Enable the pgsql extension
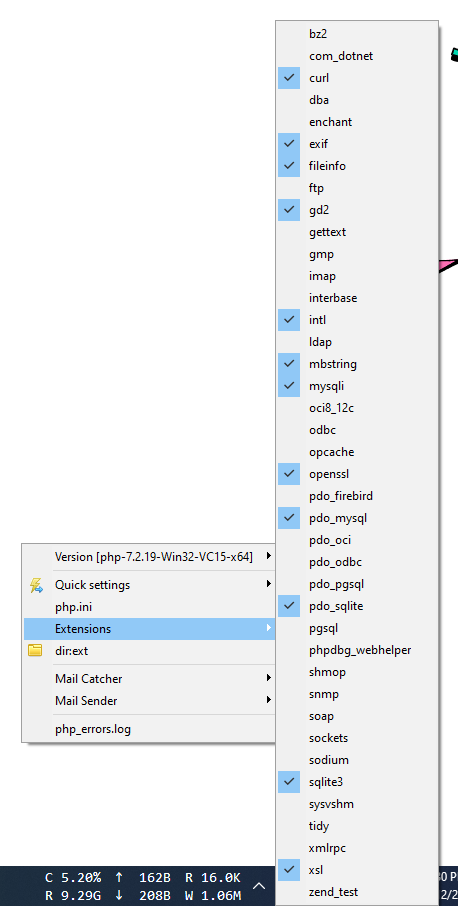This screenshot has height=906, width=458. pyautogui.click(x=357, y=628)
